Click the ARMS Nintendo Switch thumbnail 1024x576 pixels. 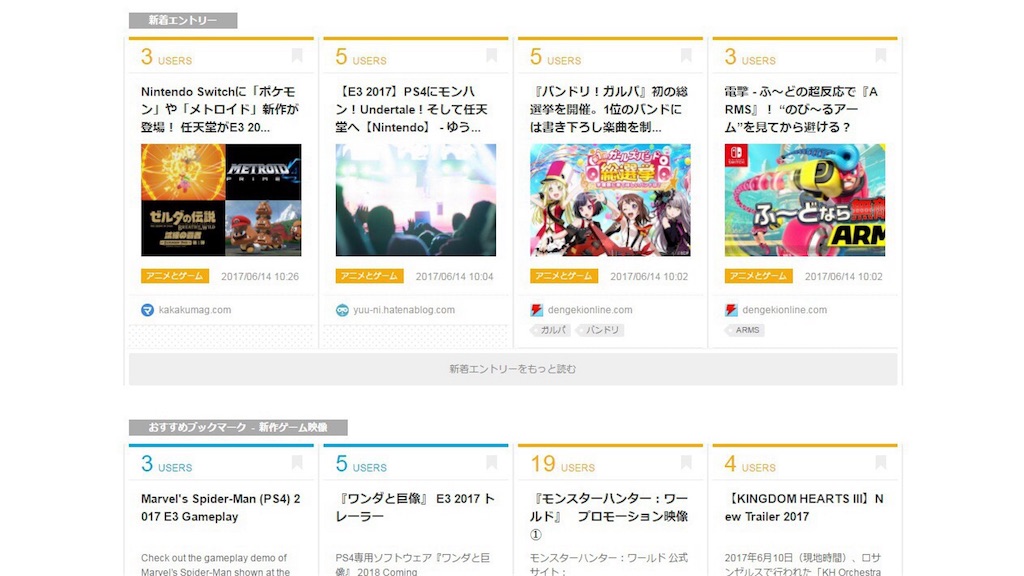805,200
